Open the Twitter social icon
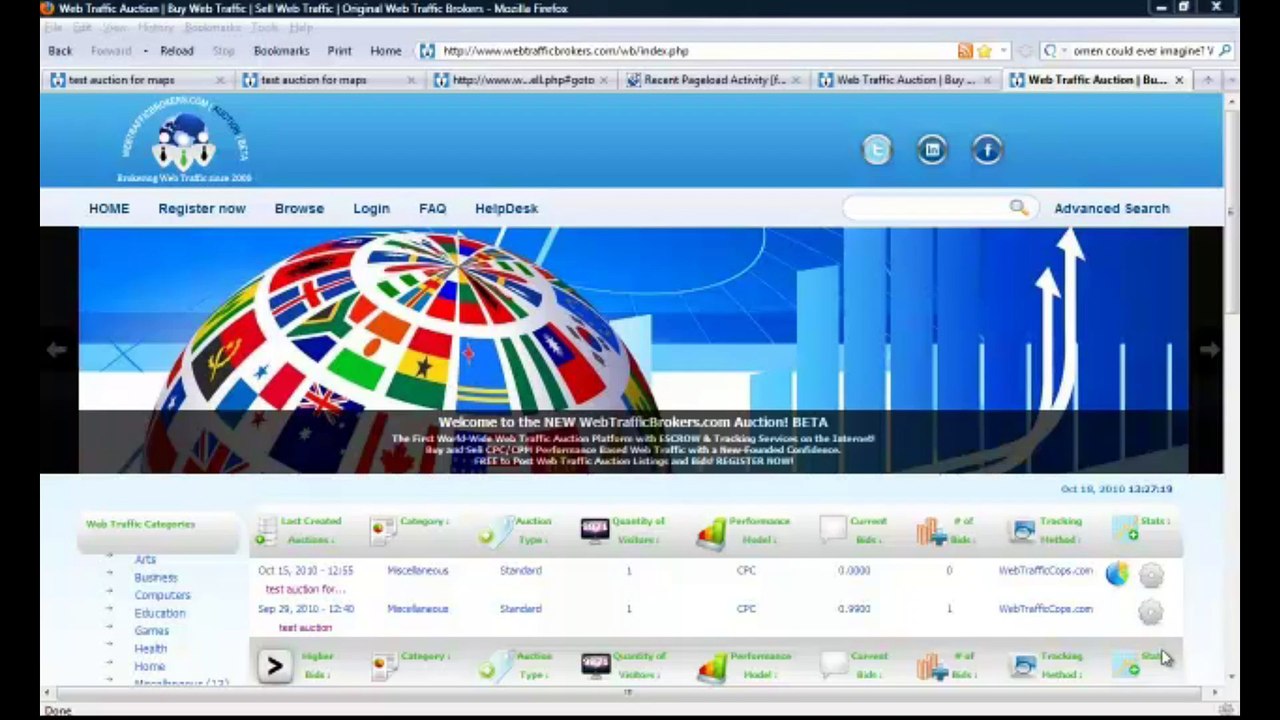 coord(877,150)
